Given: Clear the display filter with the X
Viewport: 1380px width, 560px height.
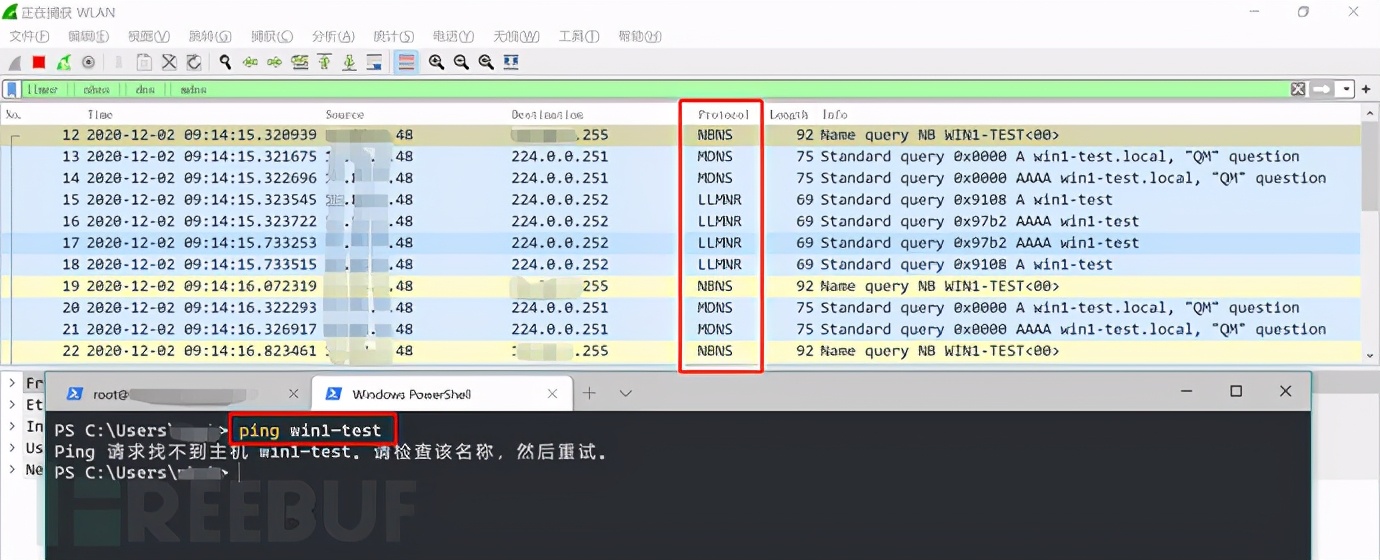Looking at the screenshot, I should [1298, 89].
